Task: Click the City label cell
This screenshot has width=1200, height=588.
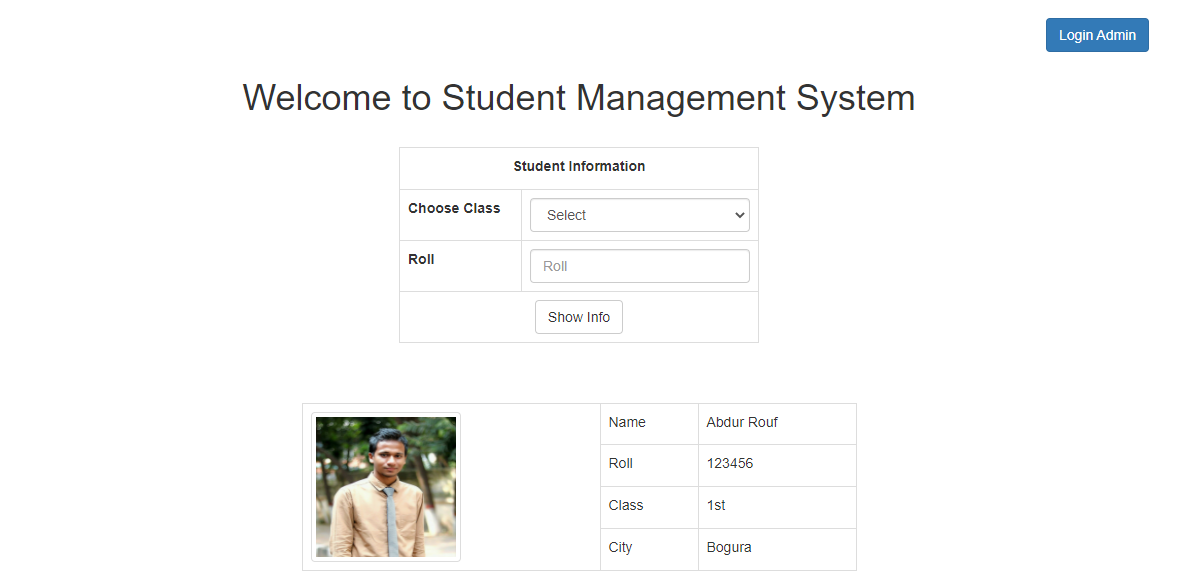Action: [620, 548]
